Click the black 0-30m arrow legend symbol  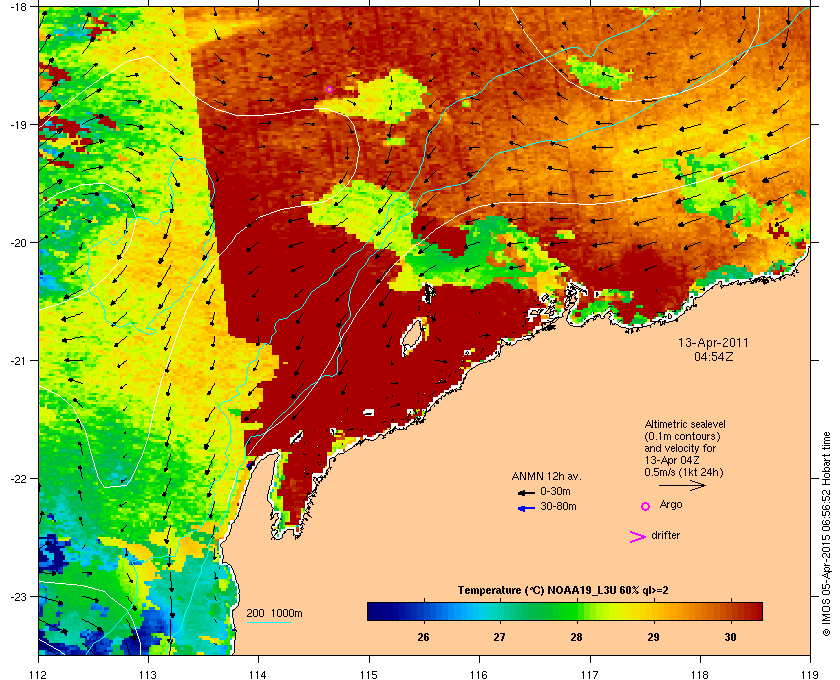[x=526, y=492]
